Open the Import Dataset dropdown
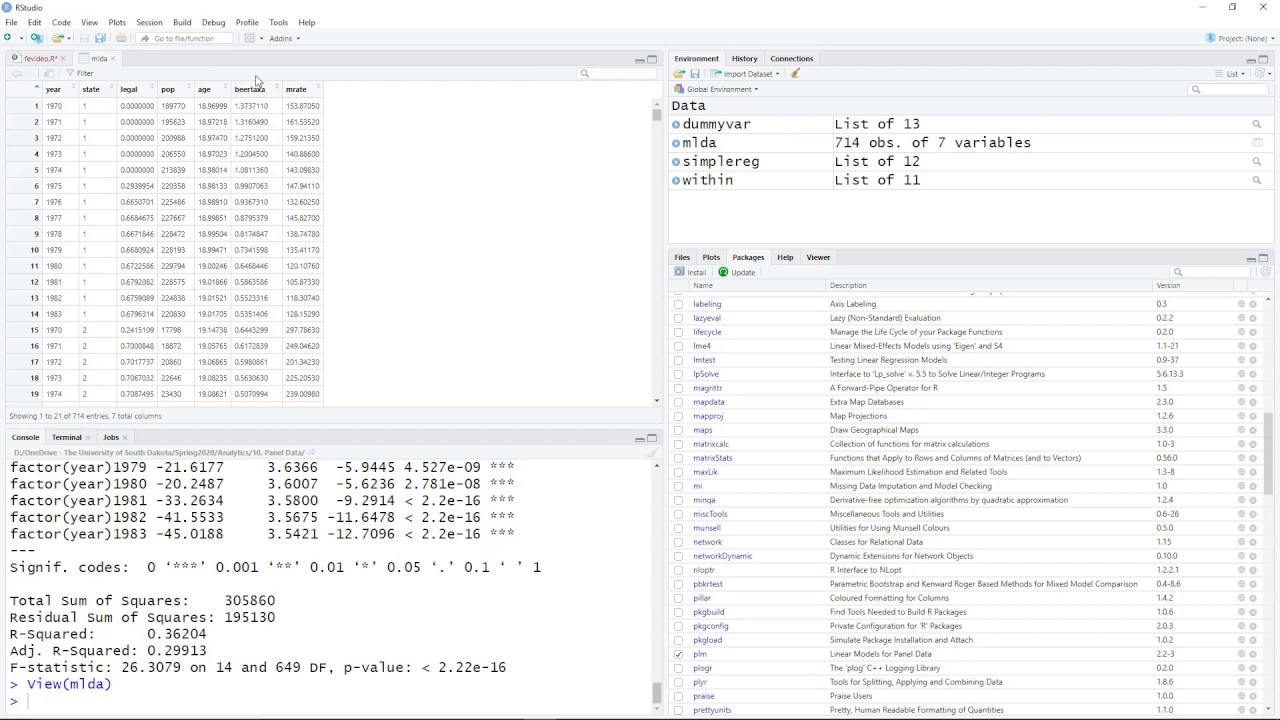Viewport: 1280px width, 720px height. [x=745, y=73]
